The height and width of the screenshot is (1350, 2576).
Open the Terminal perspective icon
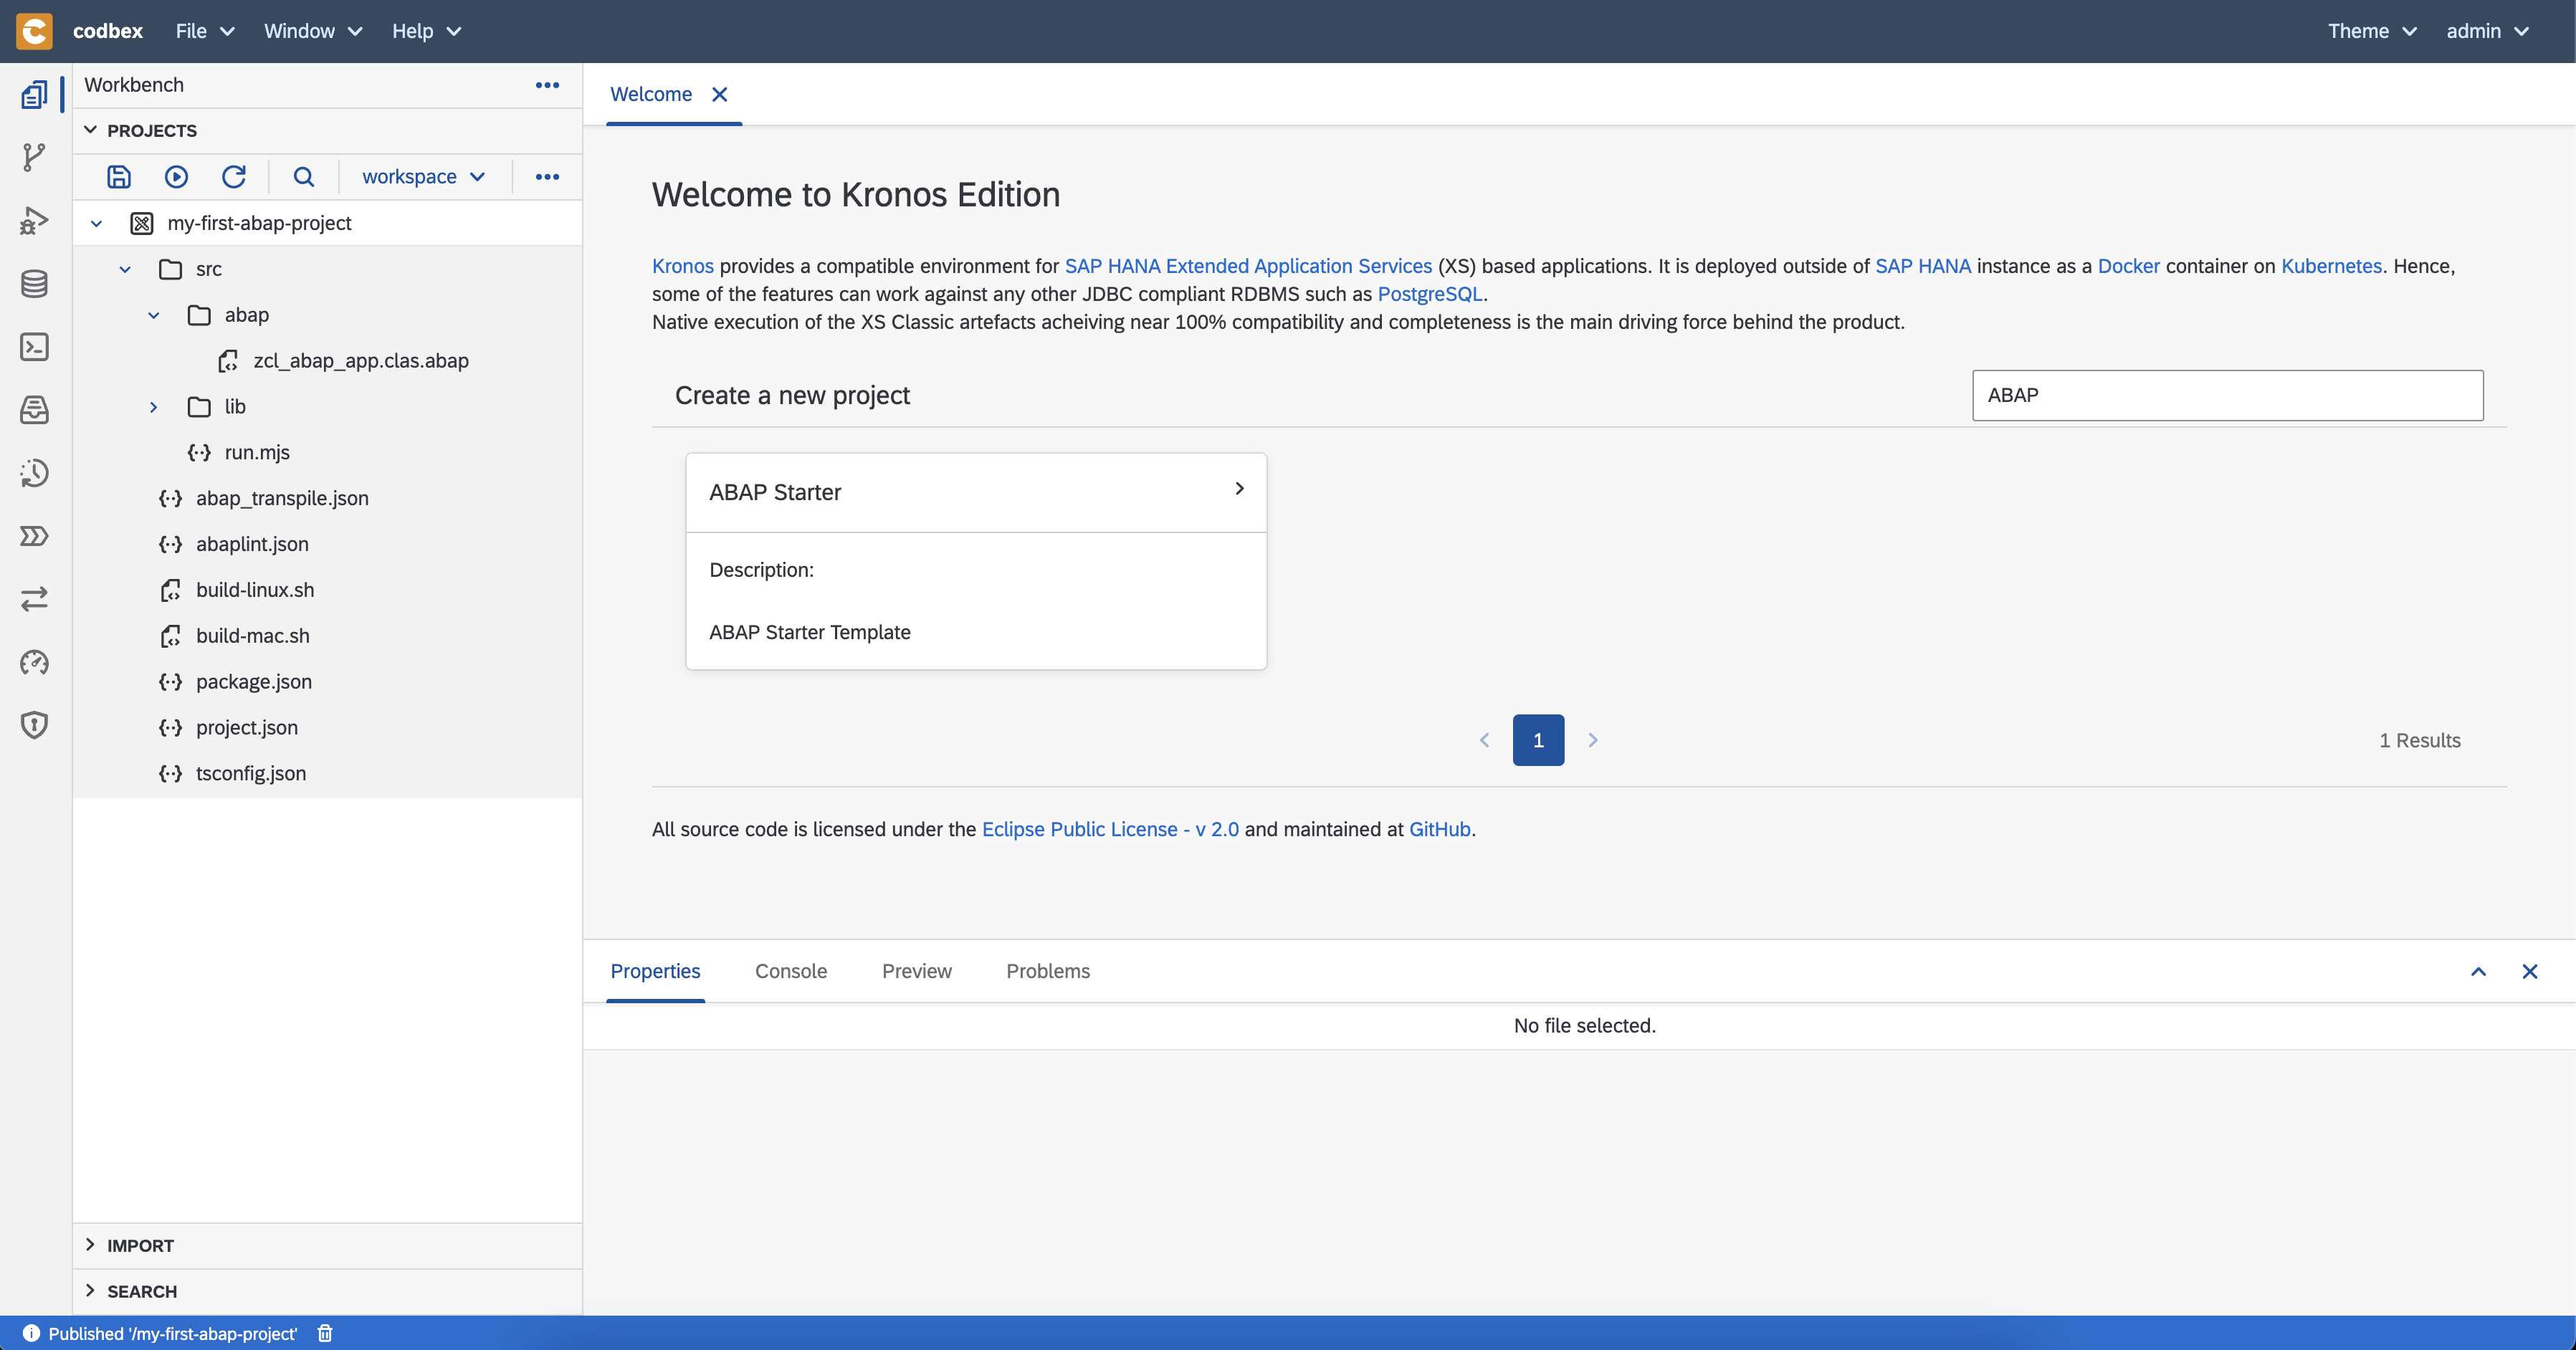click(x=34, y=347)
